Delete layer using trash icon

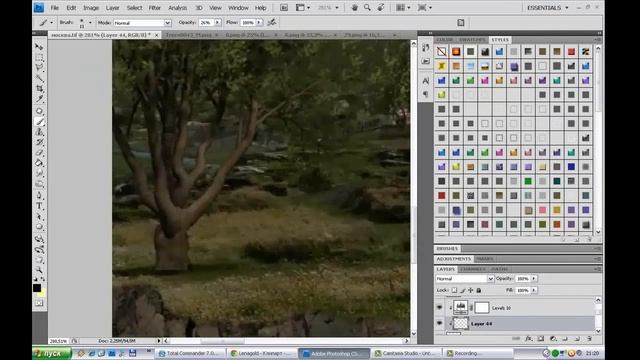pos(589,338)
